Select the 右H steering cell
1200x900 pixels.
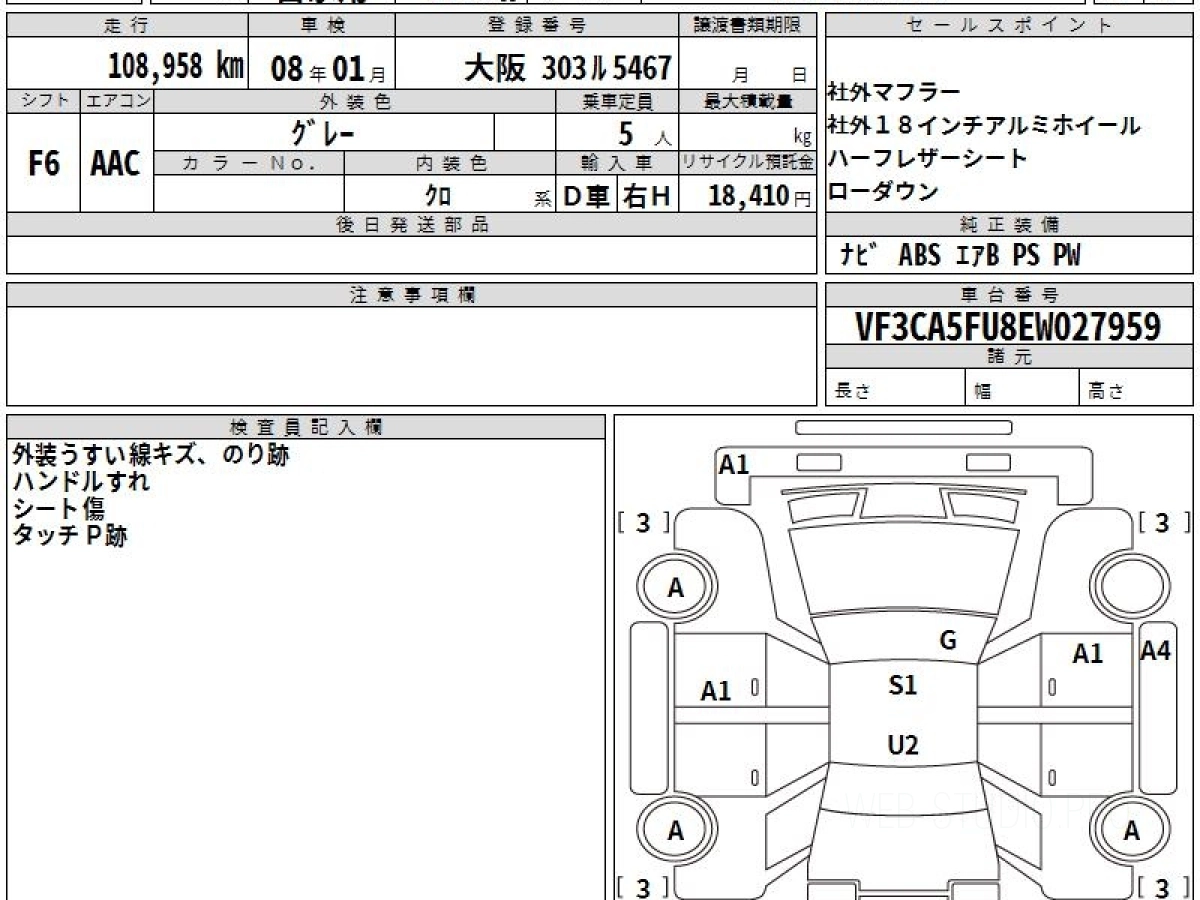(648, 196)
